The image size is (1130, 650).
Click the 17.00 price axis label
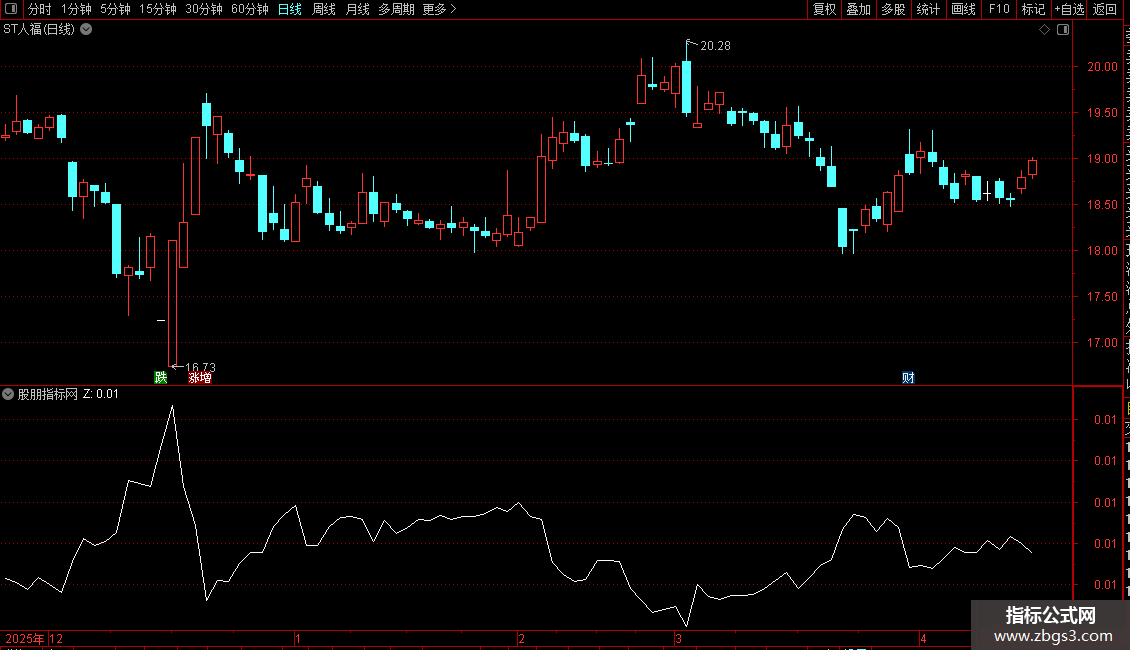pos(1102,343)
